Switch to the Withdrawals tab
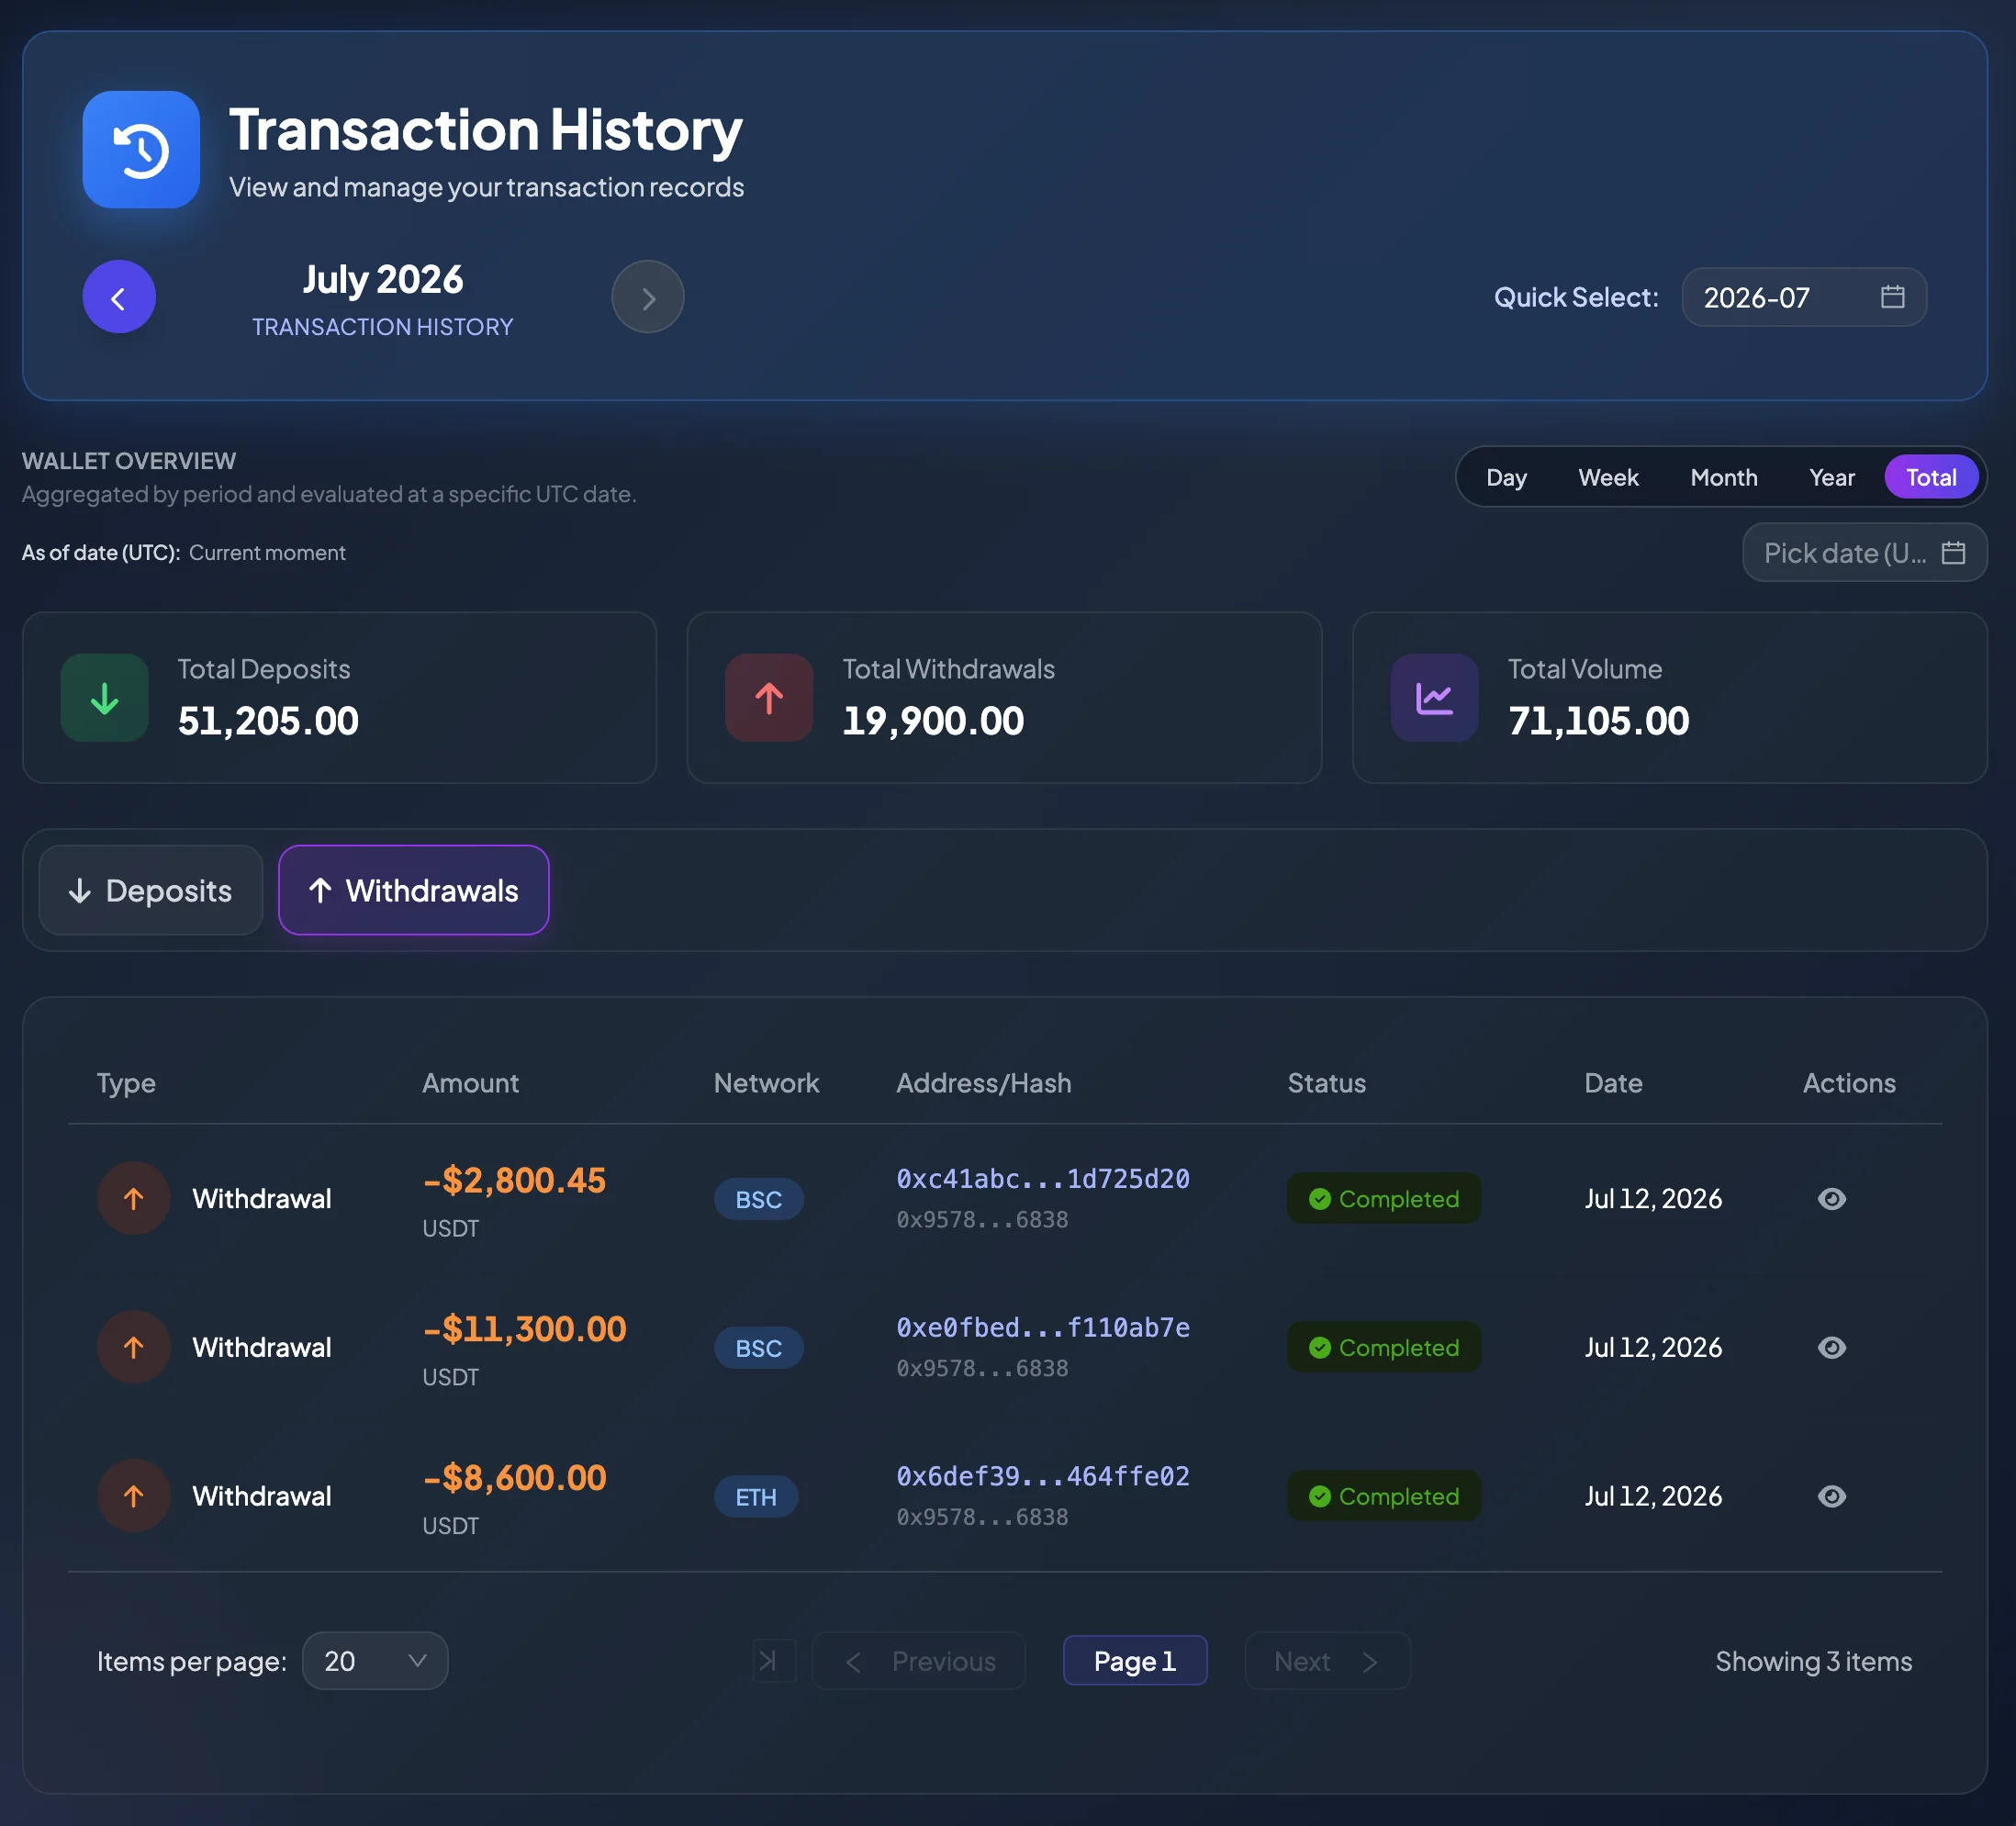 click(414, 890)
